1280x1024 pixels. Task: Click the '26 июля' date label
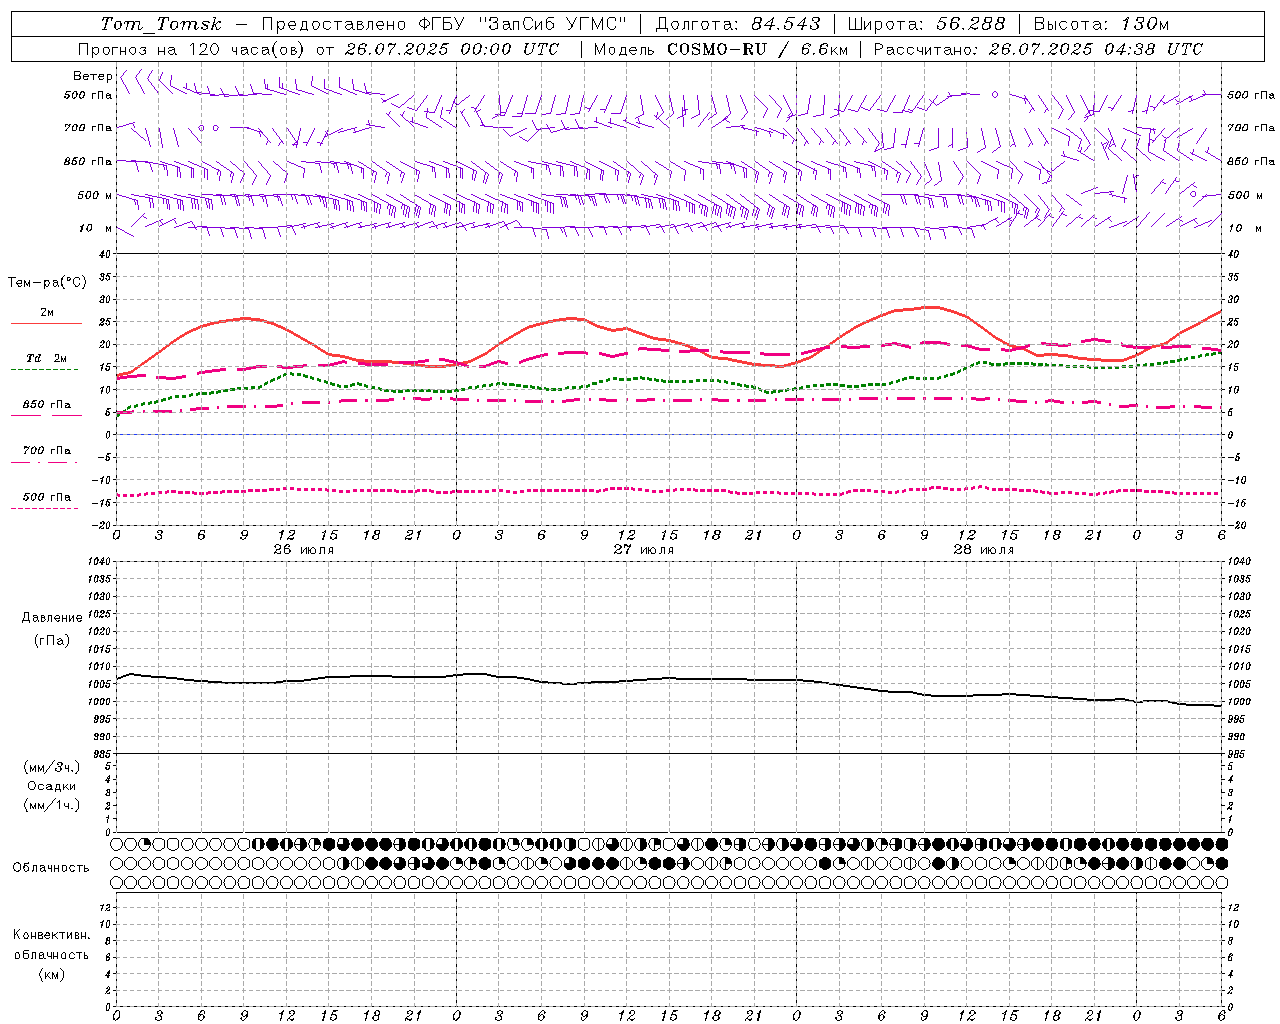pyautogui.click(x=304, y=550)
